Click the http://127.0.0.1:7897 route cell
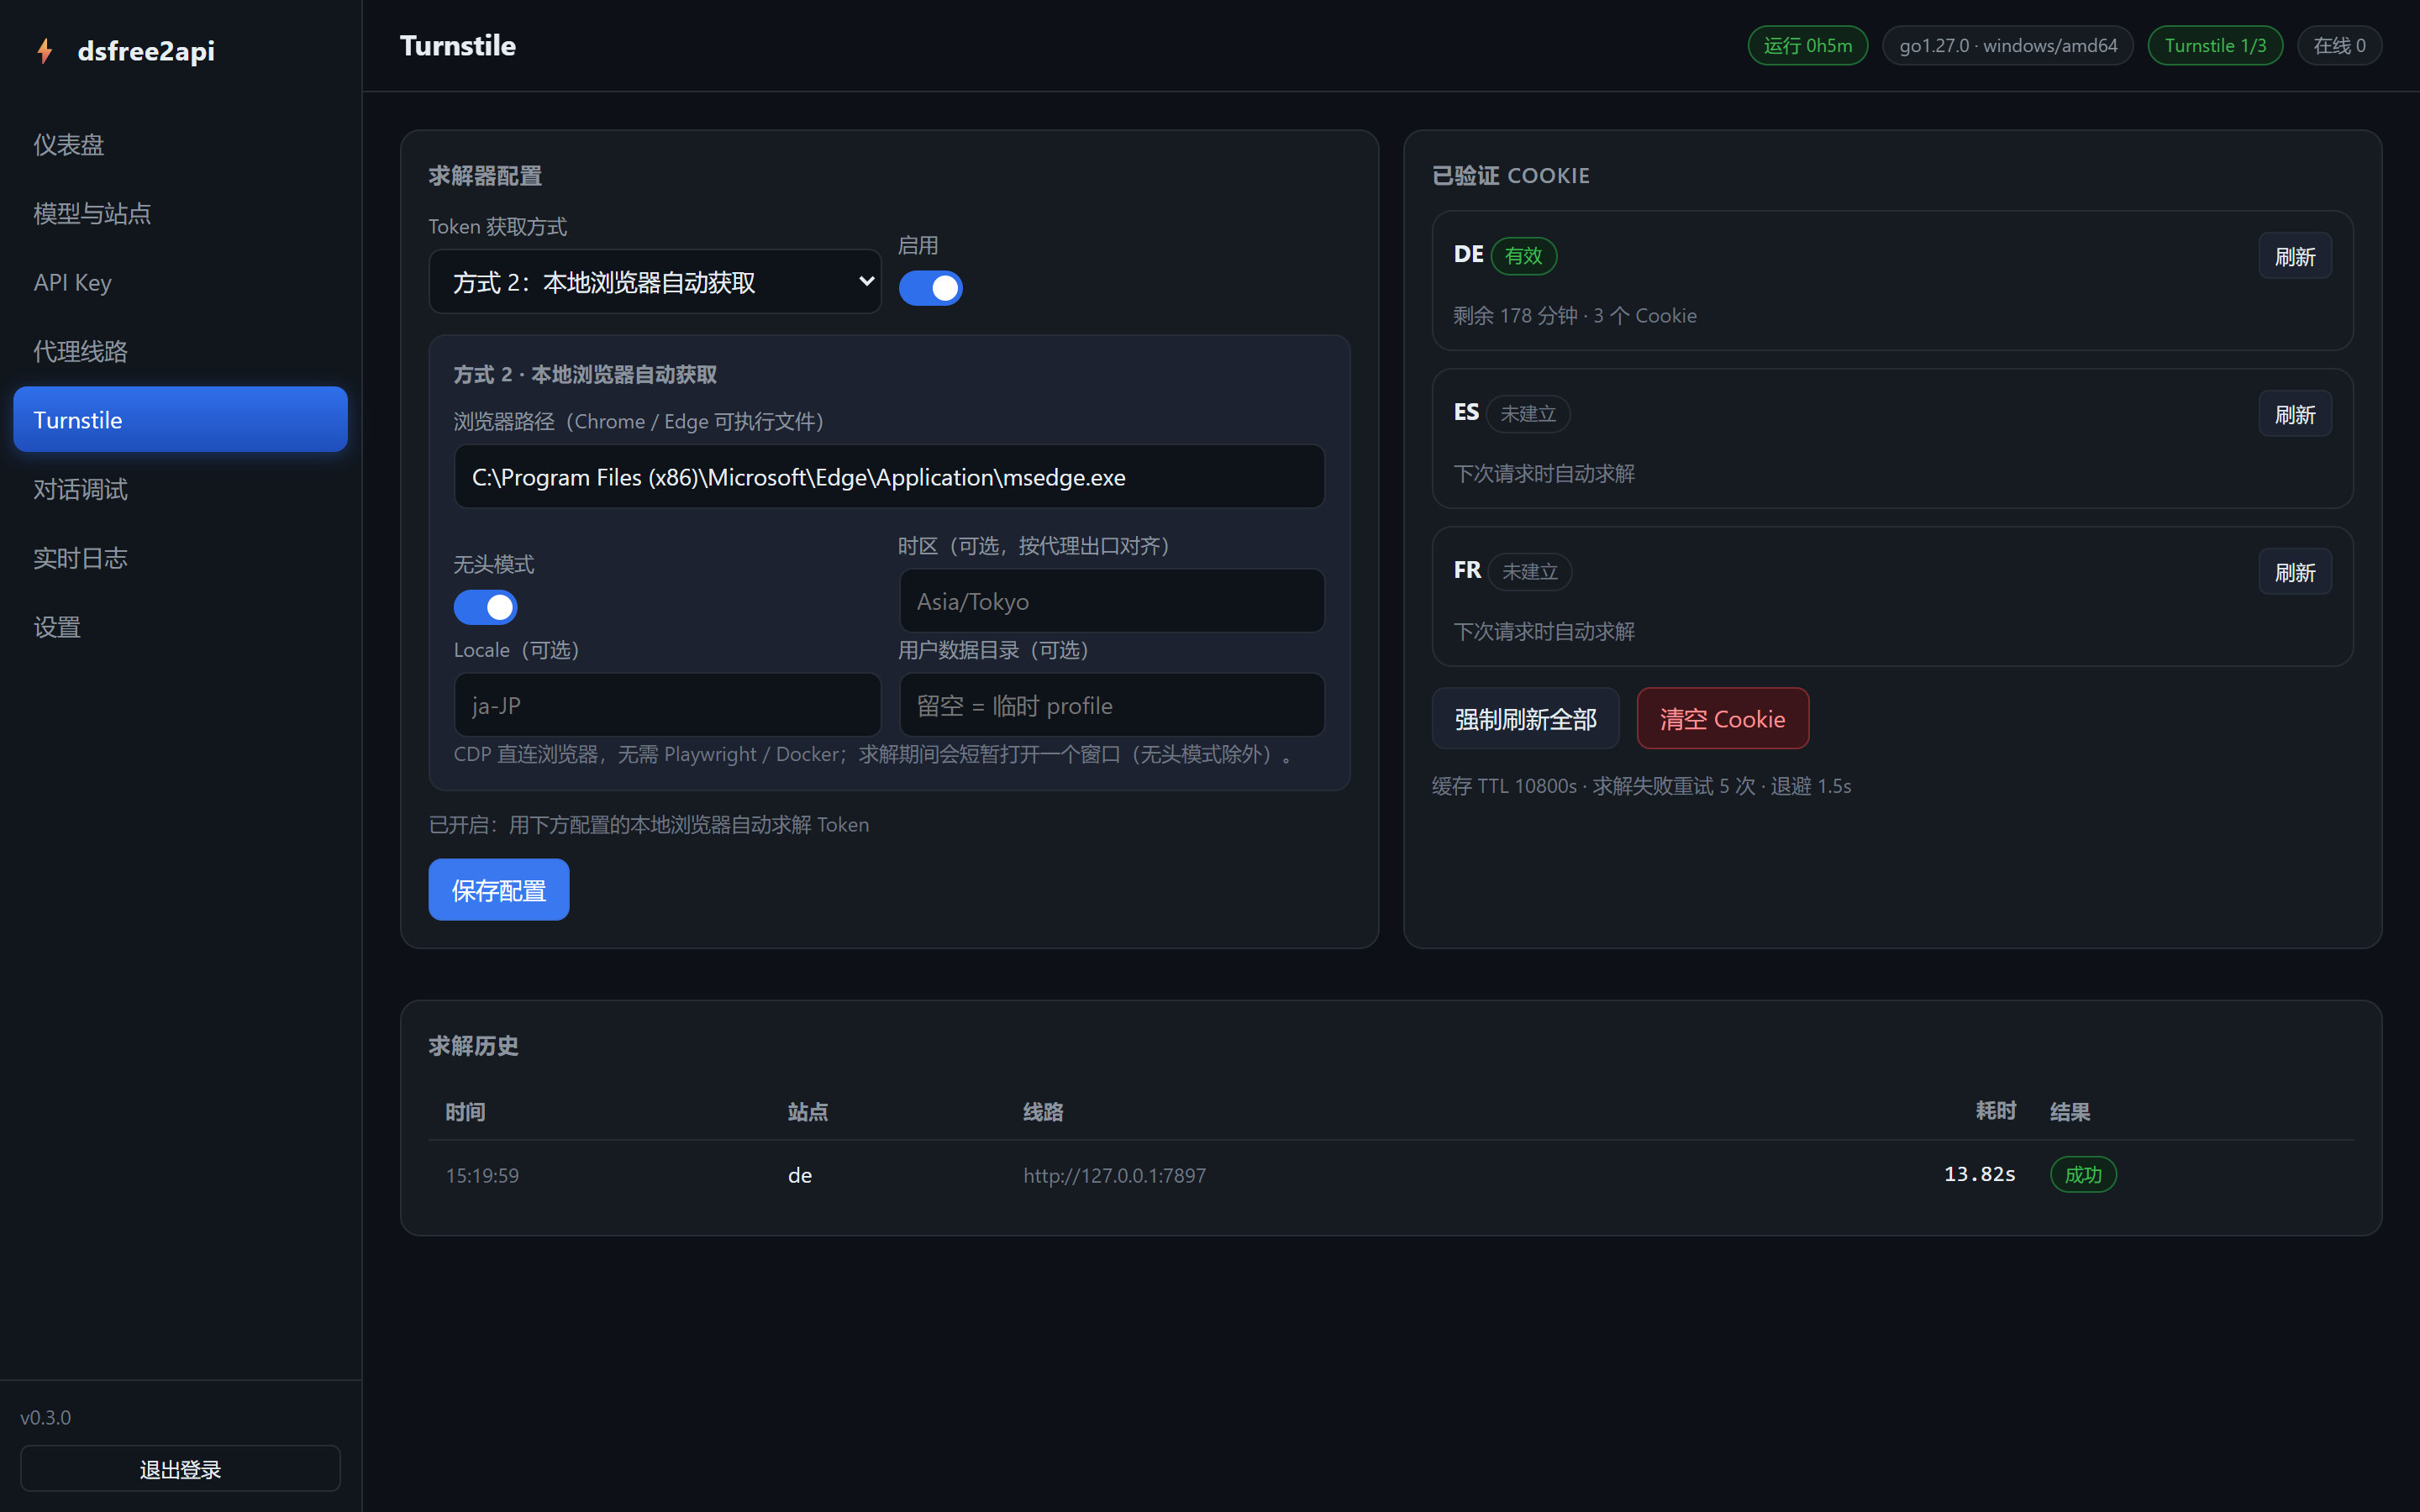The height and width of the screenshot is (1512, 2420). click(x=1114, y=1176)
